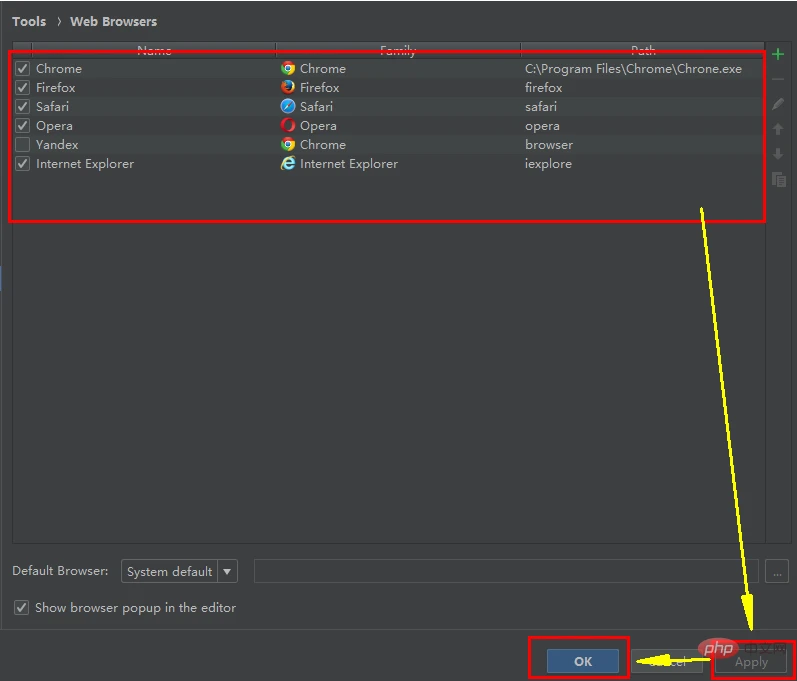Click the Family column header

[x=398, y=50]
